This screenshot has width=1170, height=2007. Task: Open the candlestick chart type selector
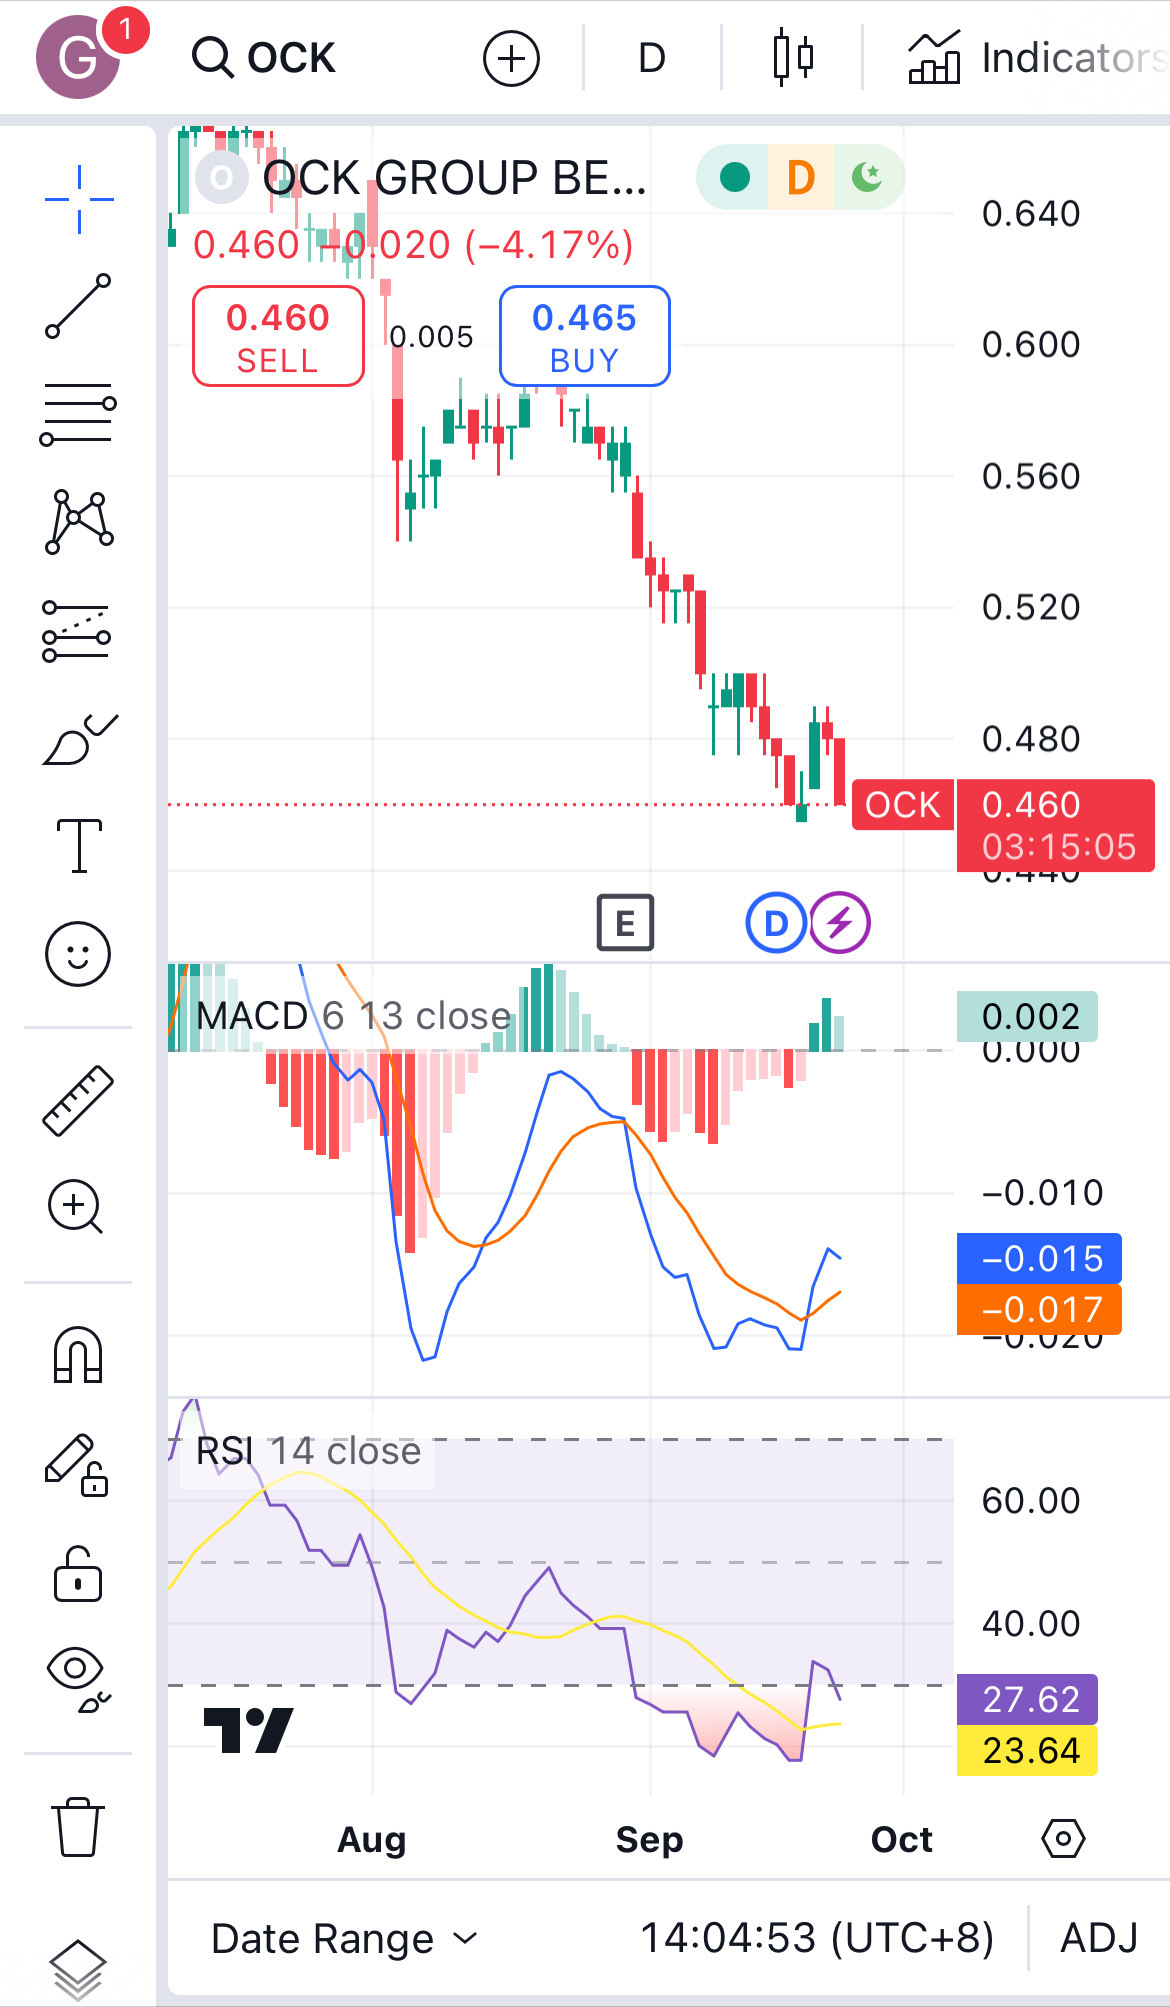coord(793,58)
